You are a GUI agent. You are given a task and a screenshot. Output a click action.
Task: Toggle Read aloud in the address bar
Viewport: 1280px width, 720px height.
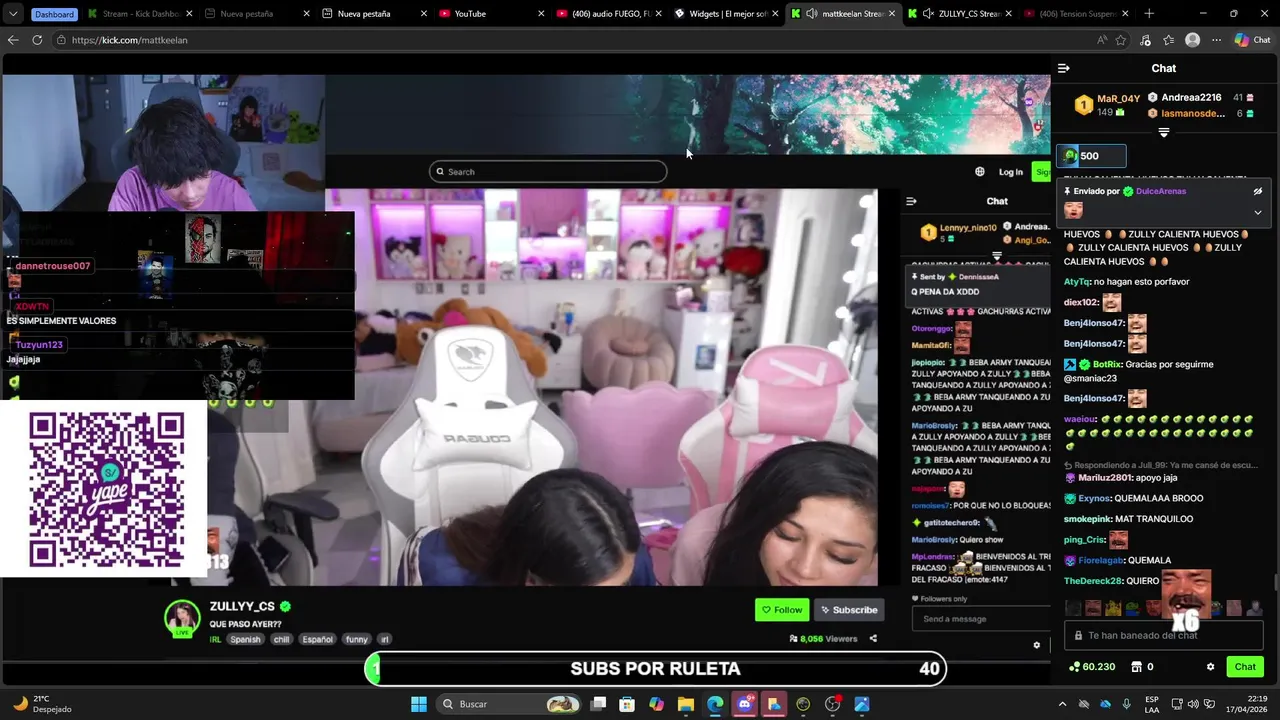1102,40
